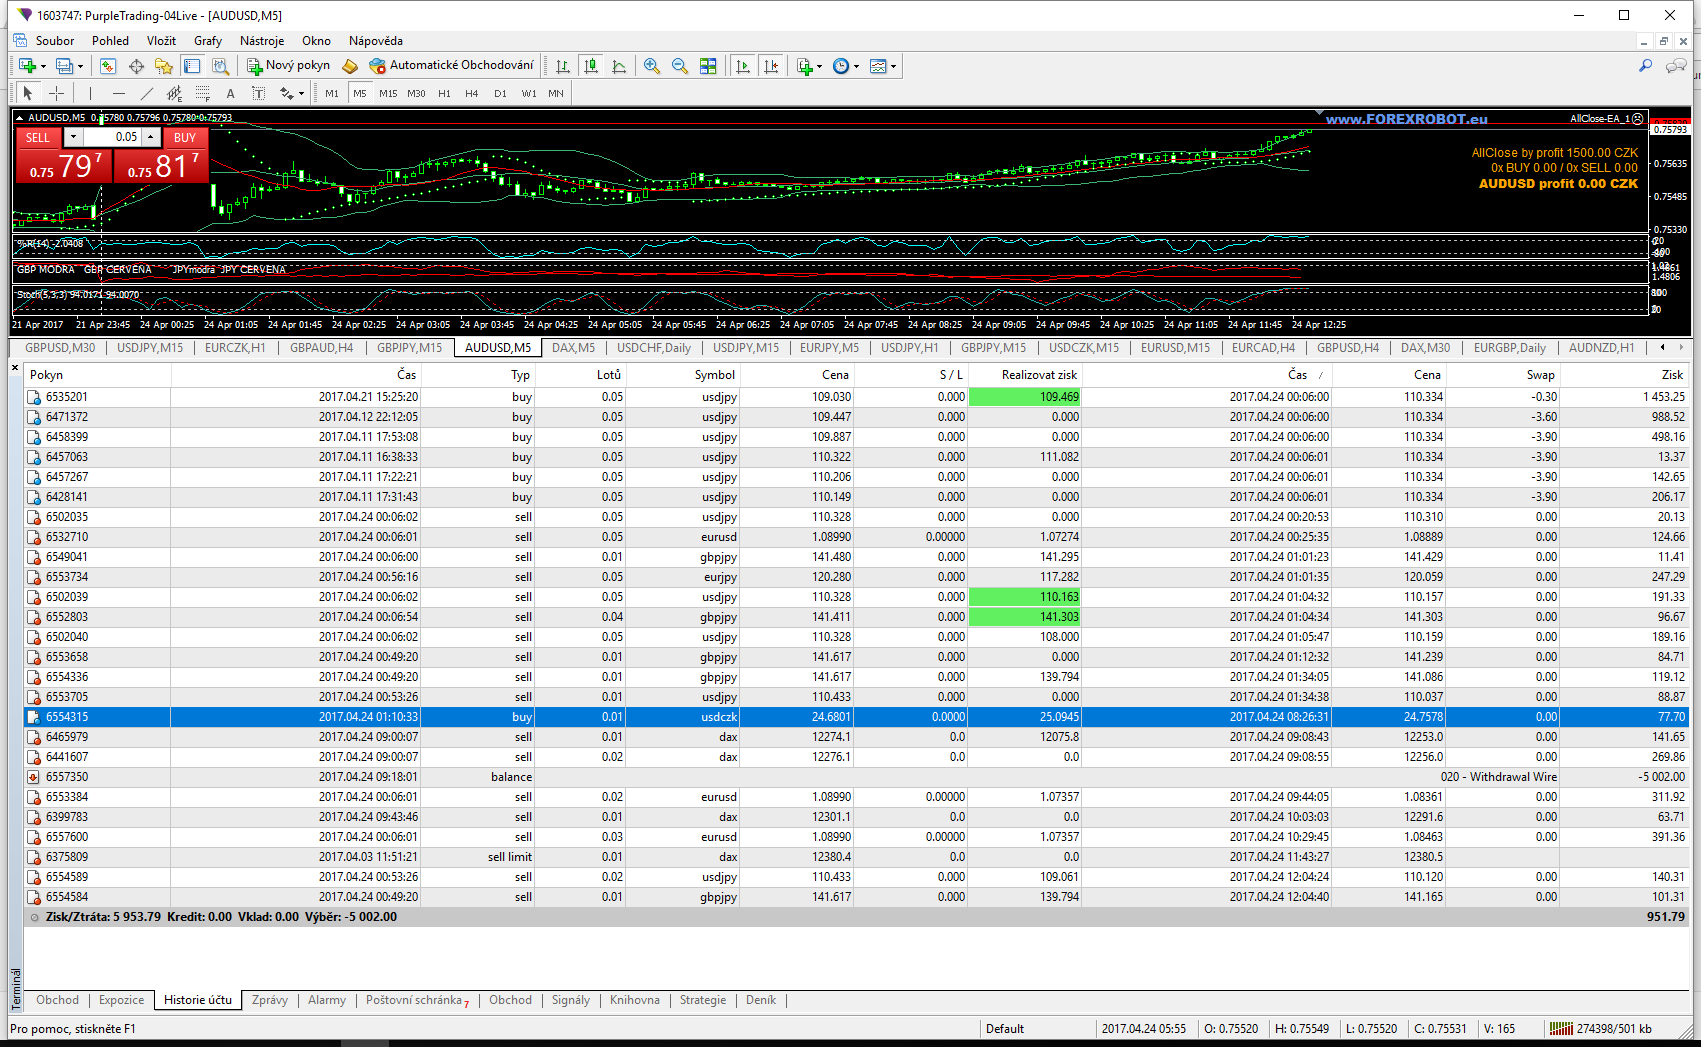Open the Market Watch panel icon
The width and height of the screenshot is (1701, 1047).
pos(108,66)
